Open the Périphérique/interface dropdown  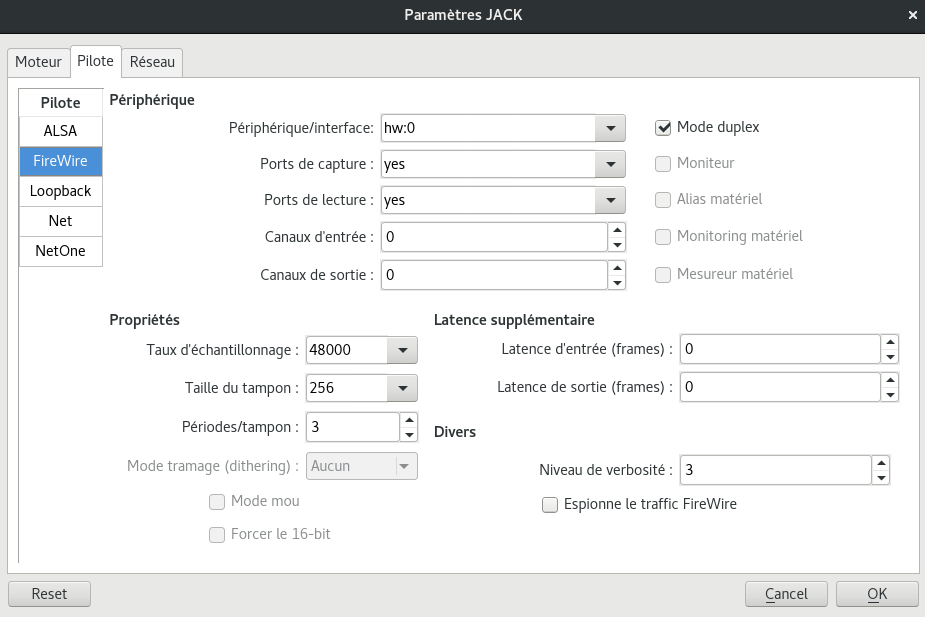[609, 128]
